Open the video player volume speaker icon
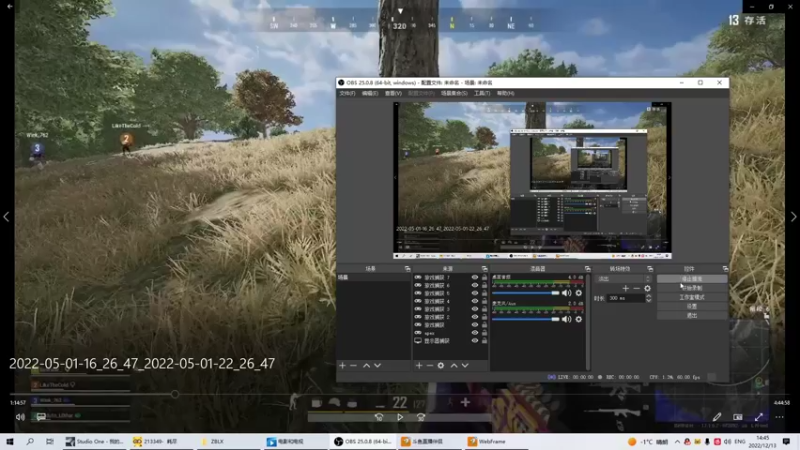The height and width of the screenshot is (450, 800). click(20, 417)
